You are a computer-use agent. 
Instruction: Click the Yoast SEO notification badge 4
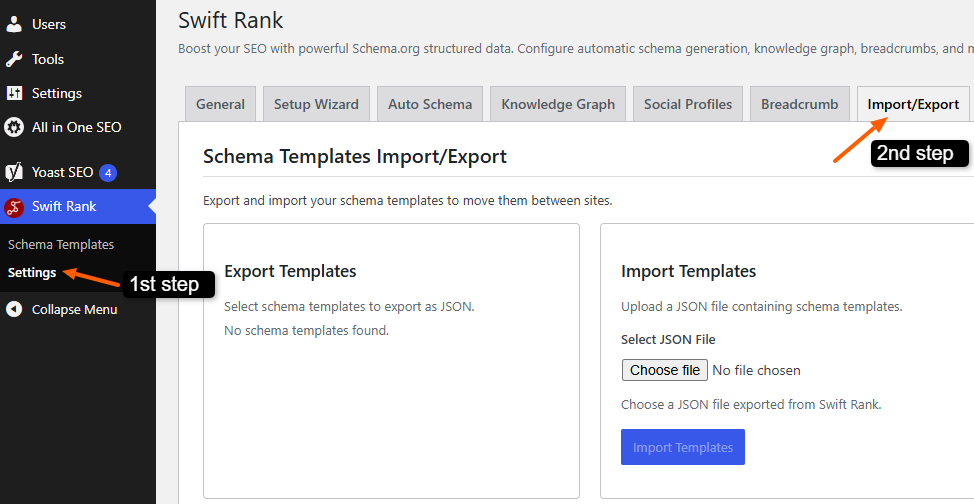tap(108, 173)
